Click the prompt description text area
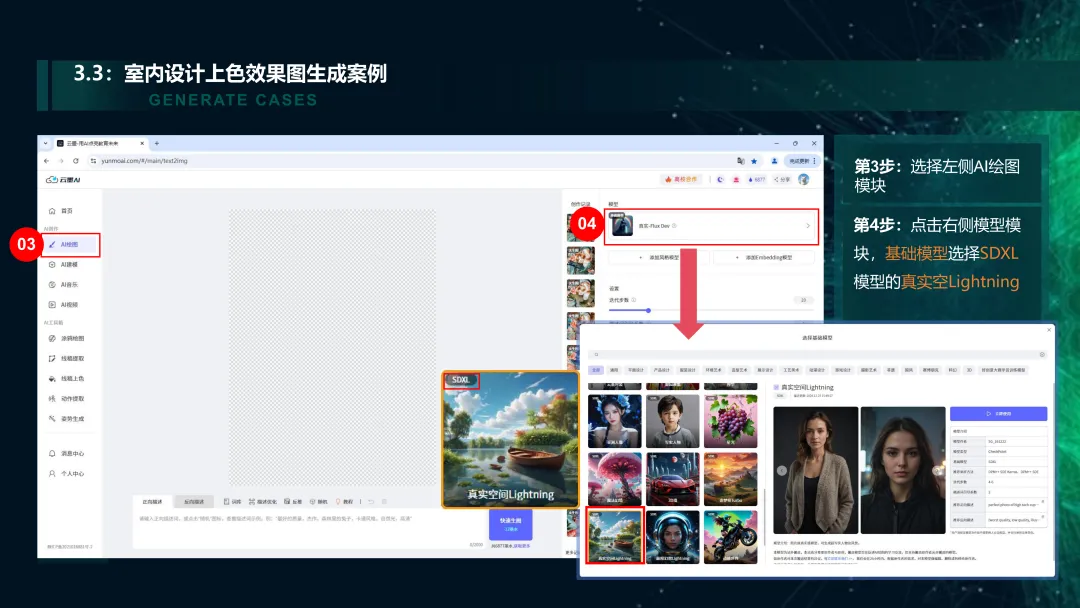The width and height of the screenshot is (1080, 608). pyautogui.click(x=310, y=529)
